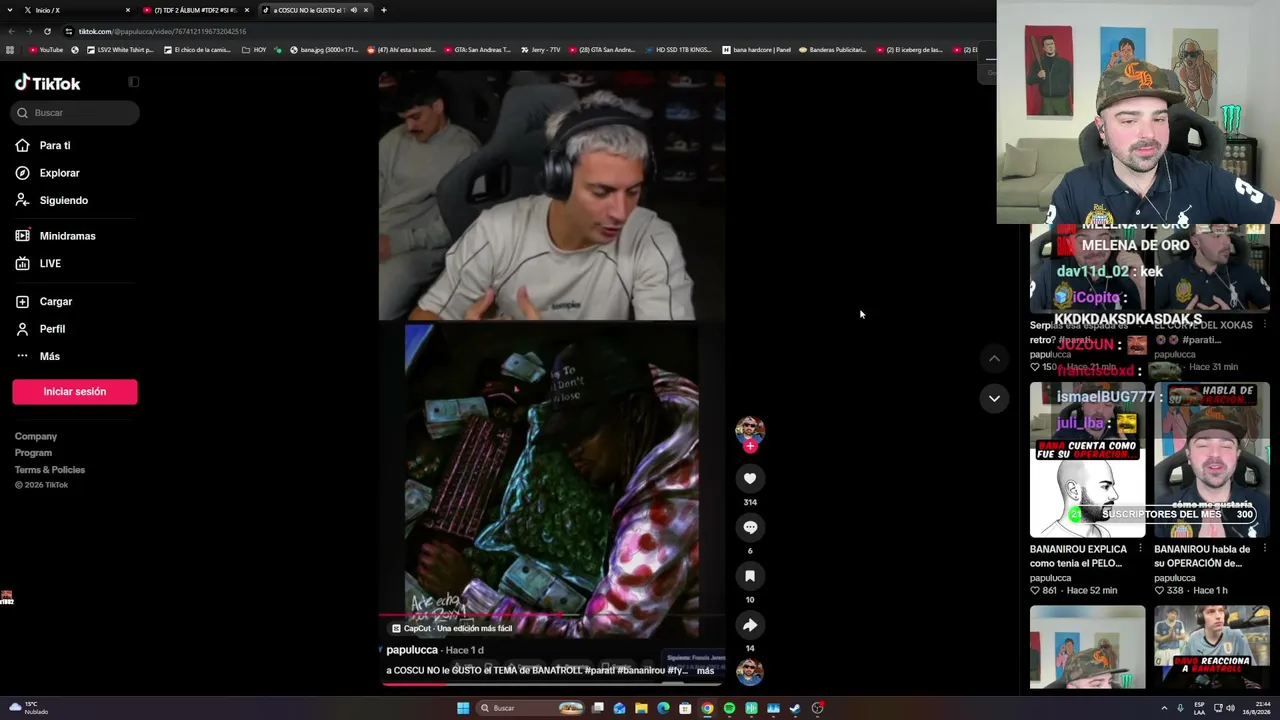Click the Iniciar sesión button

coord(75,392)
